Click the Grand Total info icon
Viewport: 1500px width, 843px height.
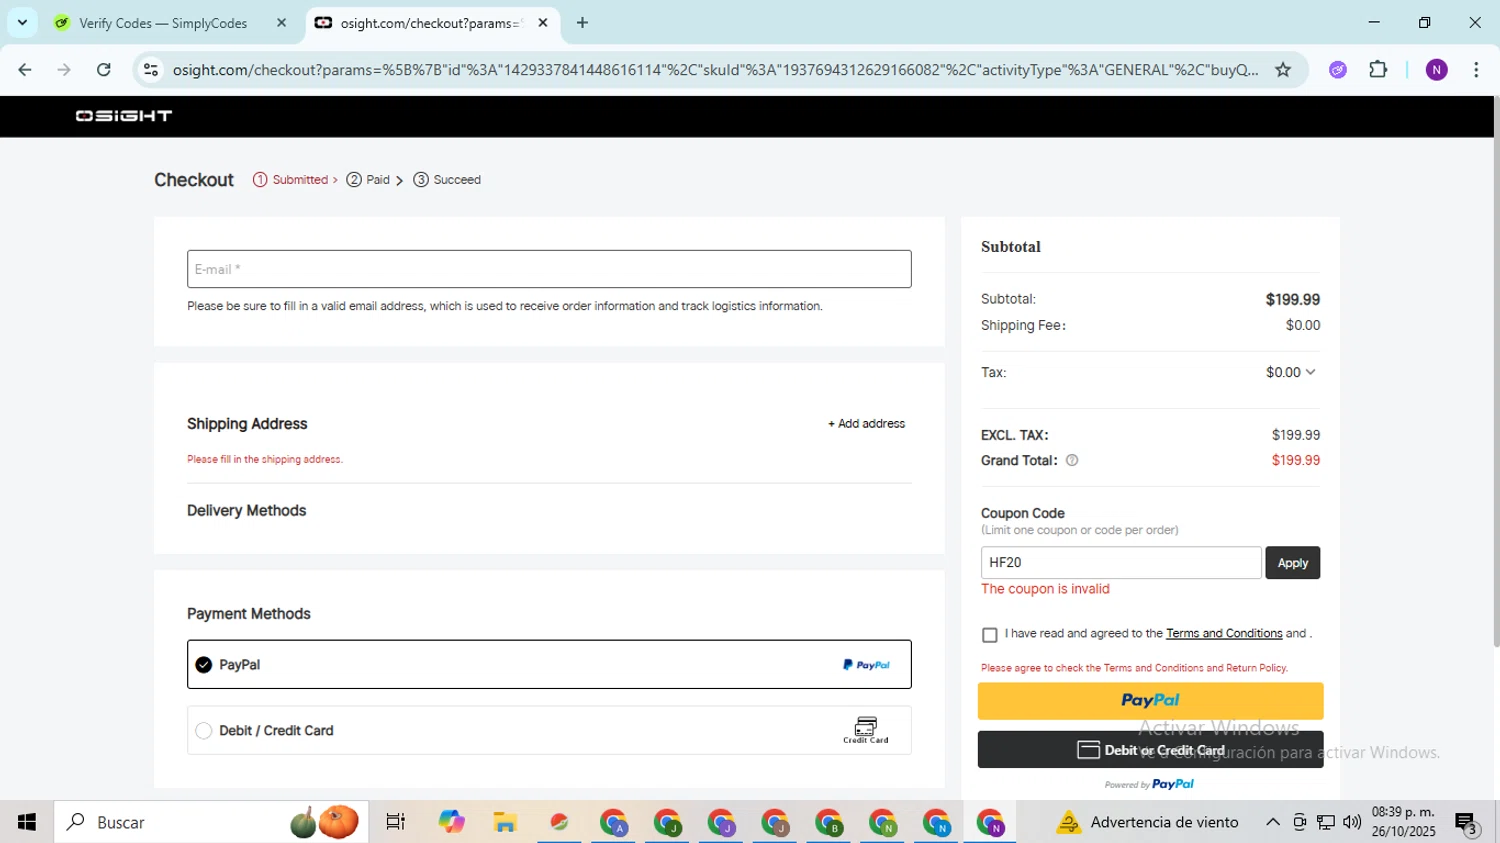click(x=1072, y=461)
